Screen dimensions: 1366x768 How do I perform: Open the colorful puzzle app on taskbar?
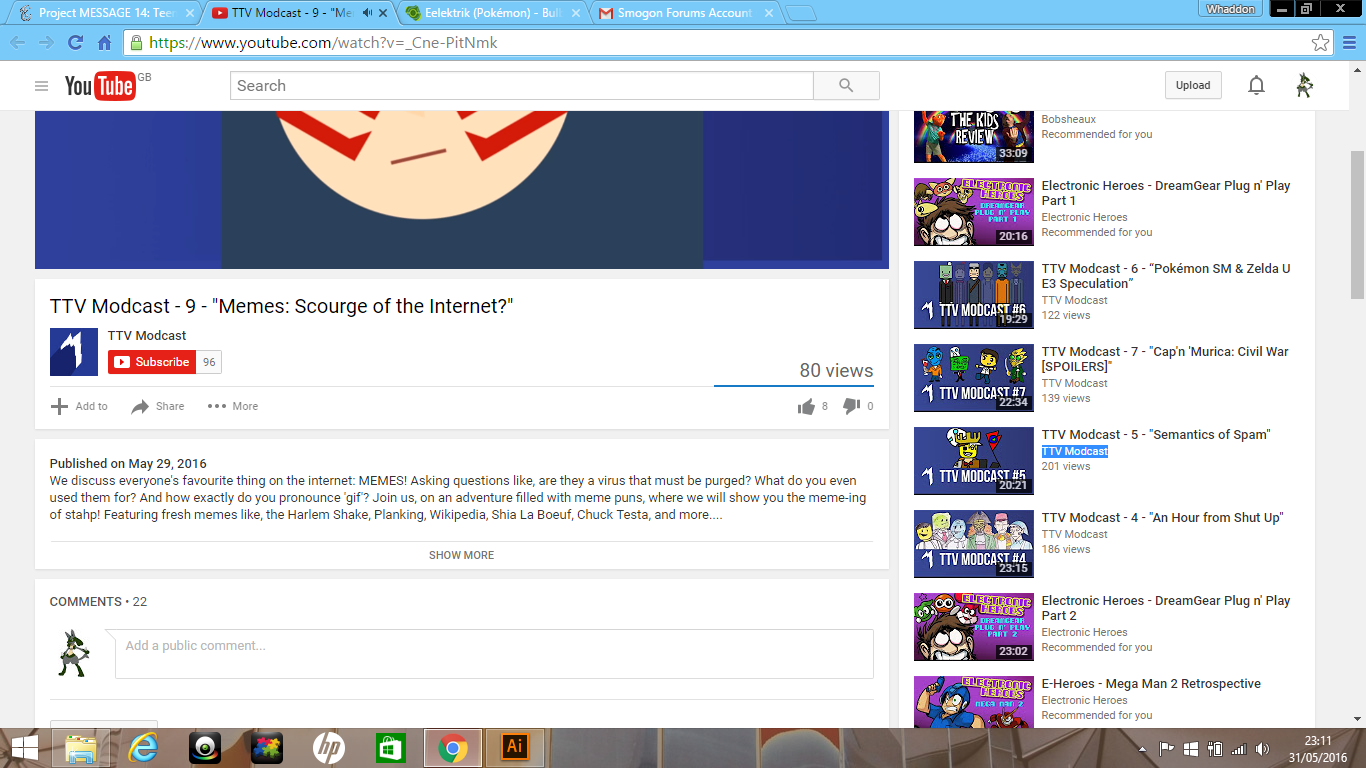(267, 748)
